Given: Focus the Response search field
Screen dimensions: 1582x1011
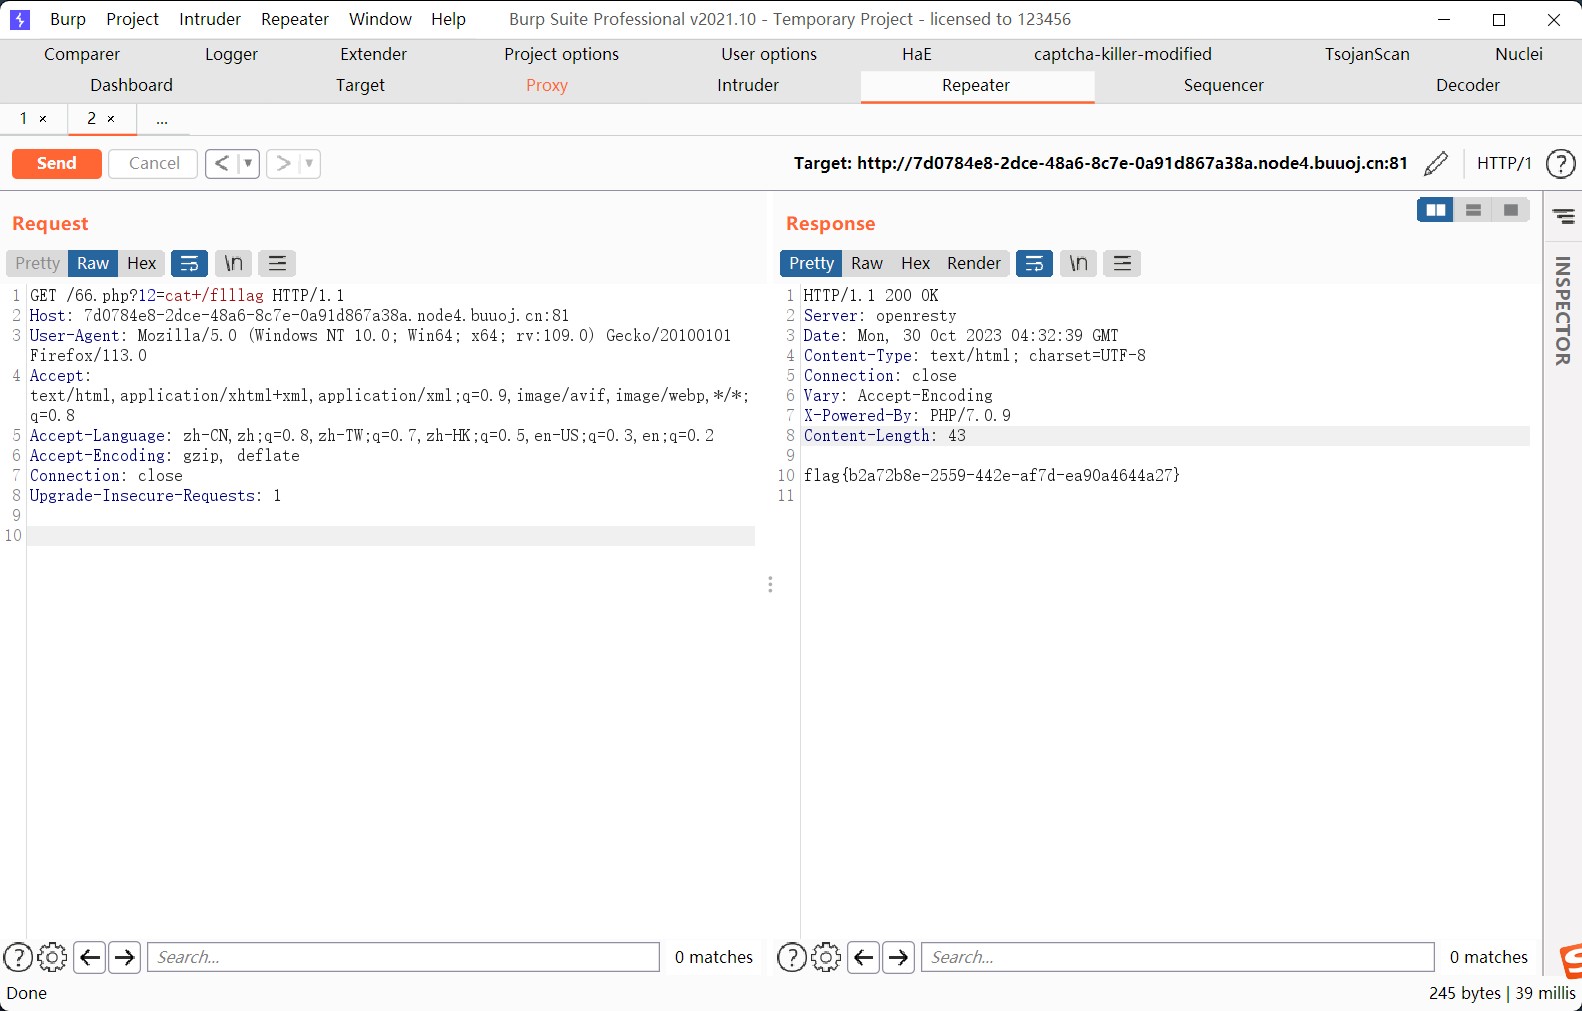Looking at the screenshot, I should 1177,957.
